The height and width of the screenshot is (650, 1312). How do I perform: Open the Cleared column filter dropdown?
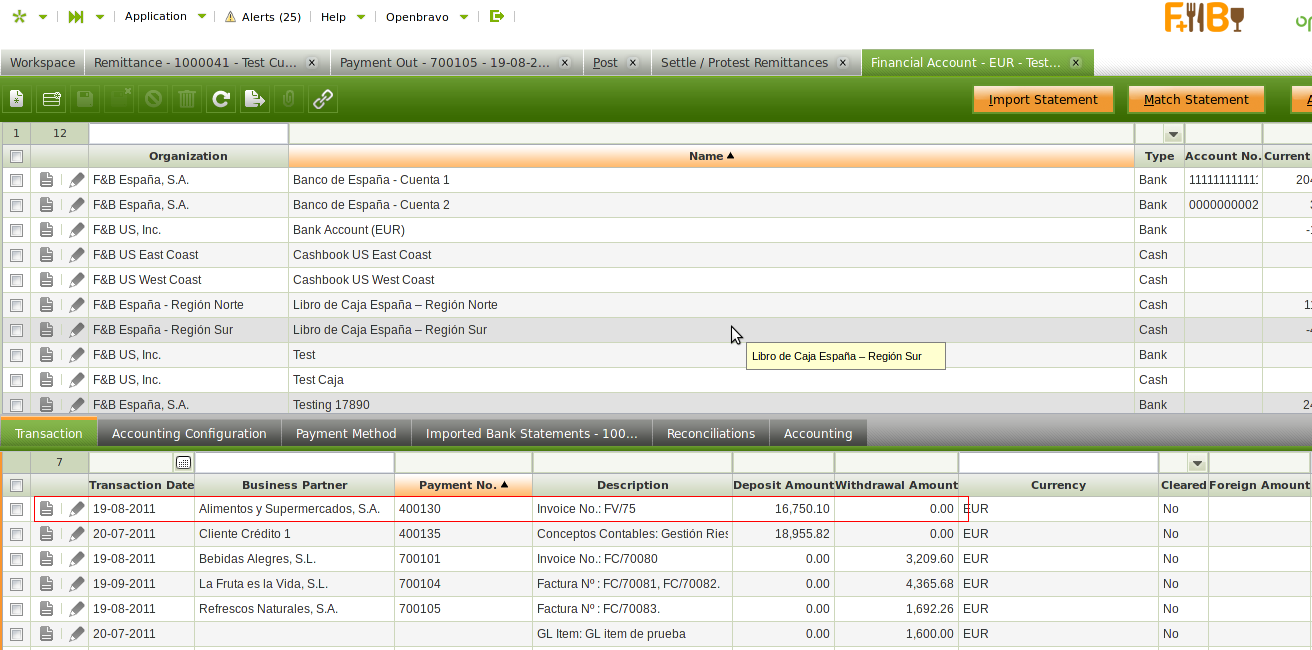1197,463
